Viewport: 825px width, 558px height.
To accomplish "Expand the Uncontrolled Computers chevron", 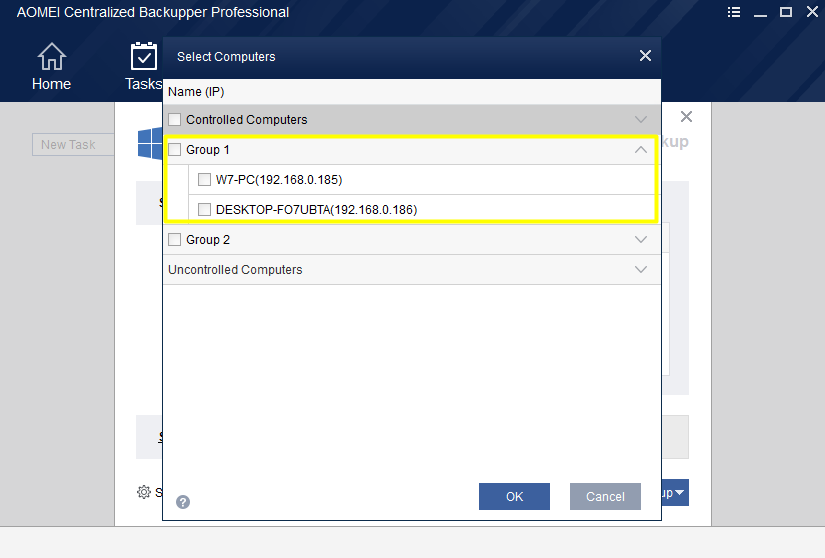I will coord(640,269).
